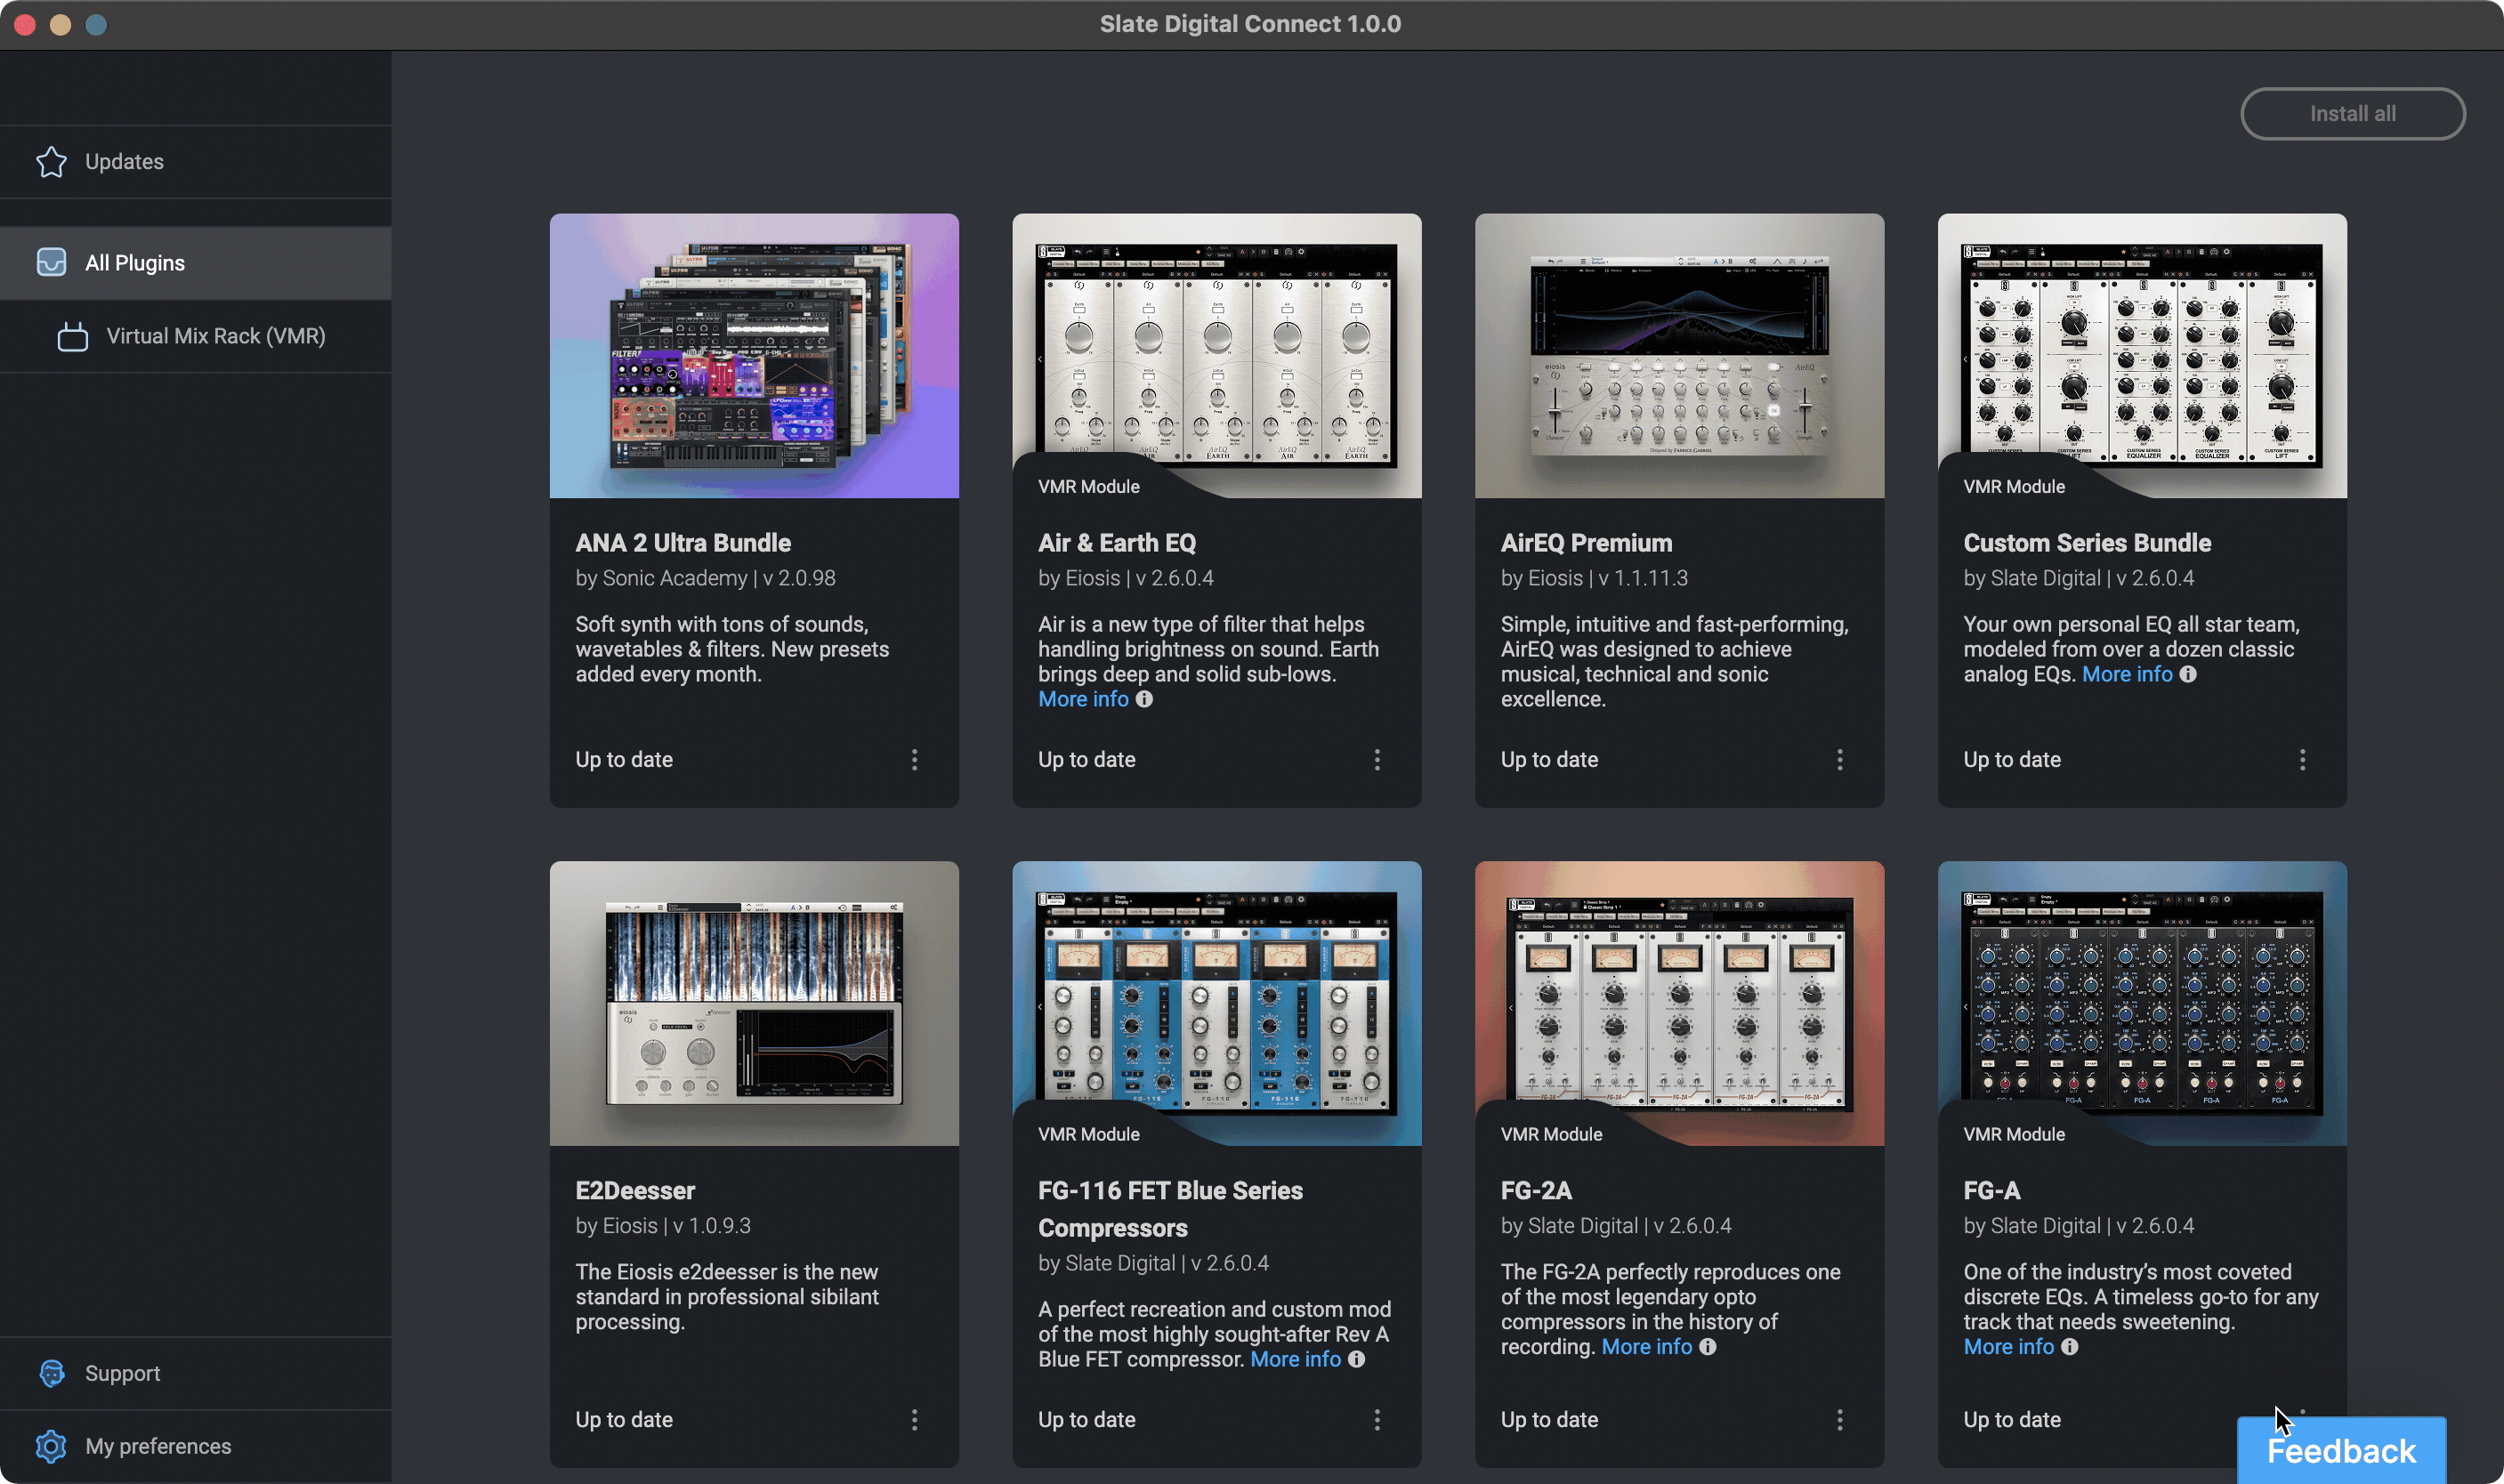Screen dimensions: 2504x1484
Task: Click the All Plugins inbox icon
Action: point(51,263)
